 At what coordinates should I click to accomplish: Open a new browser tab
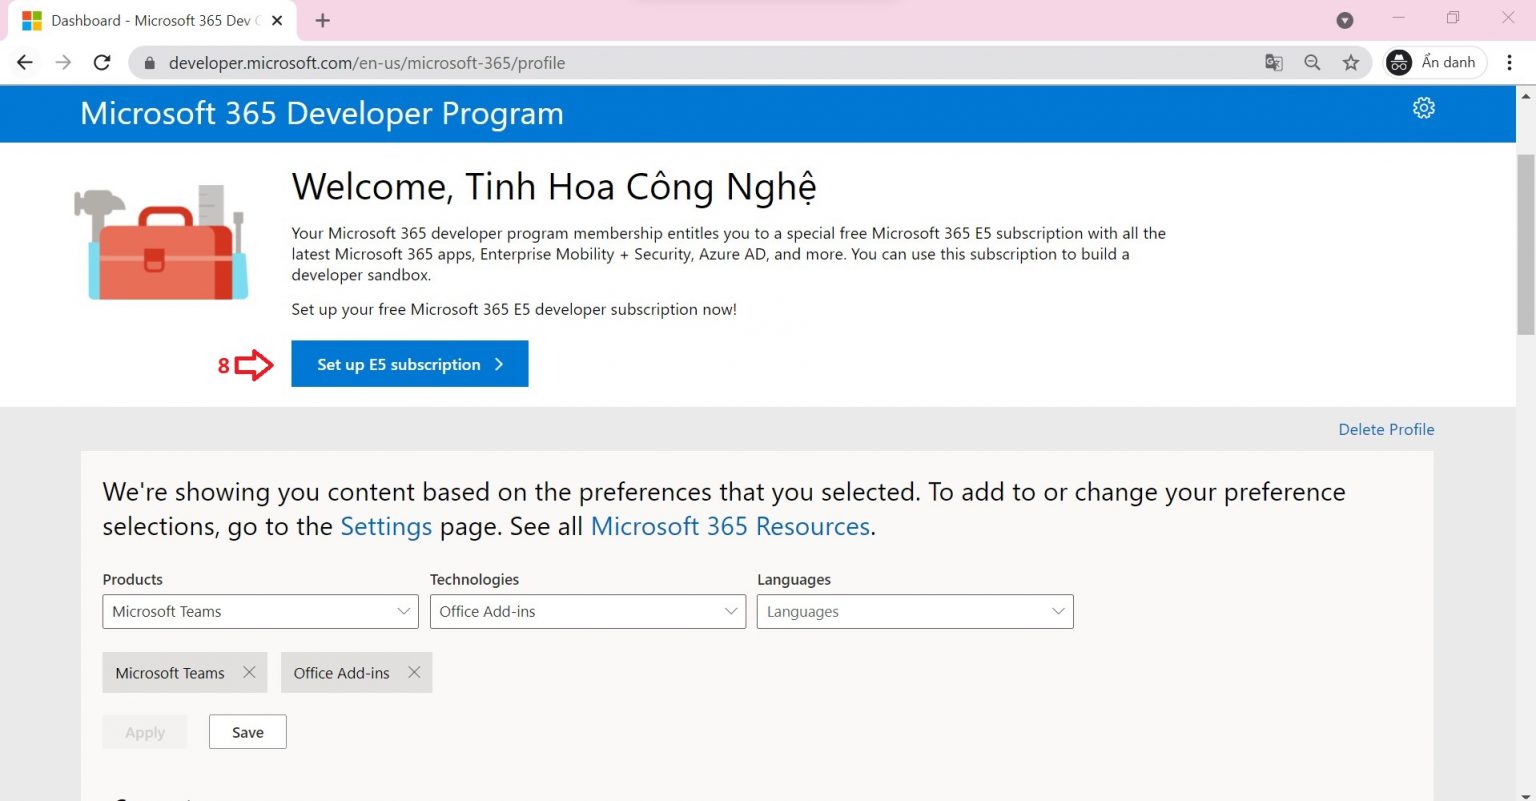pos(322,20)
